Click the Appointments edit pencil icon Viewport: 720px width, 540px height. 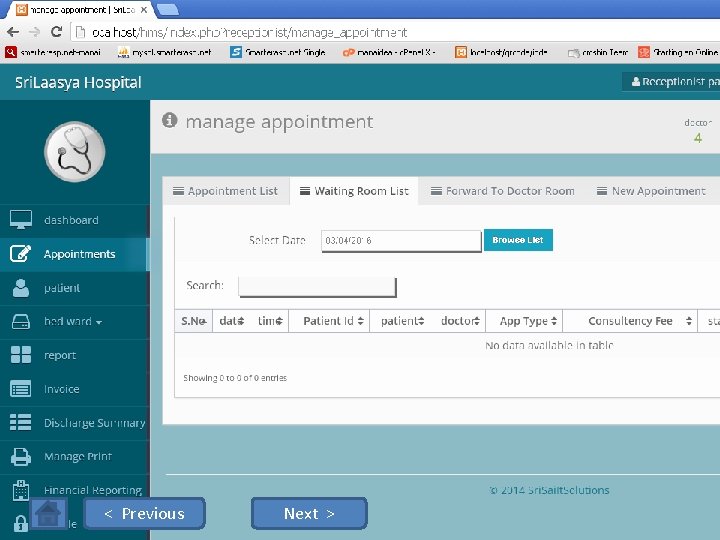pyautogui.click(x=21, y=253)
